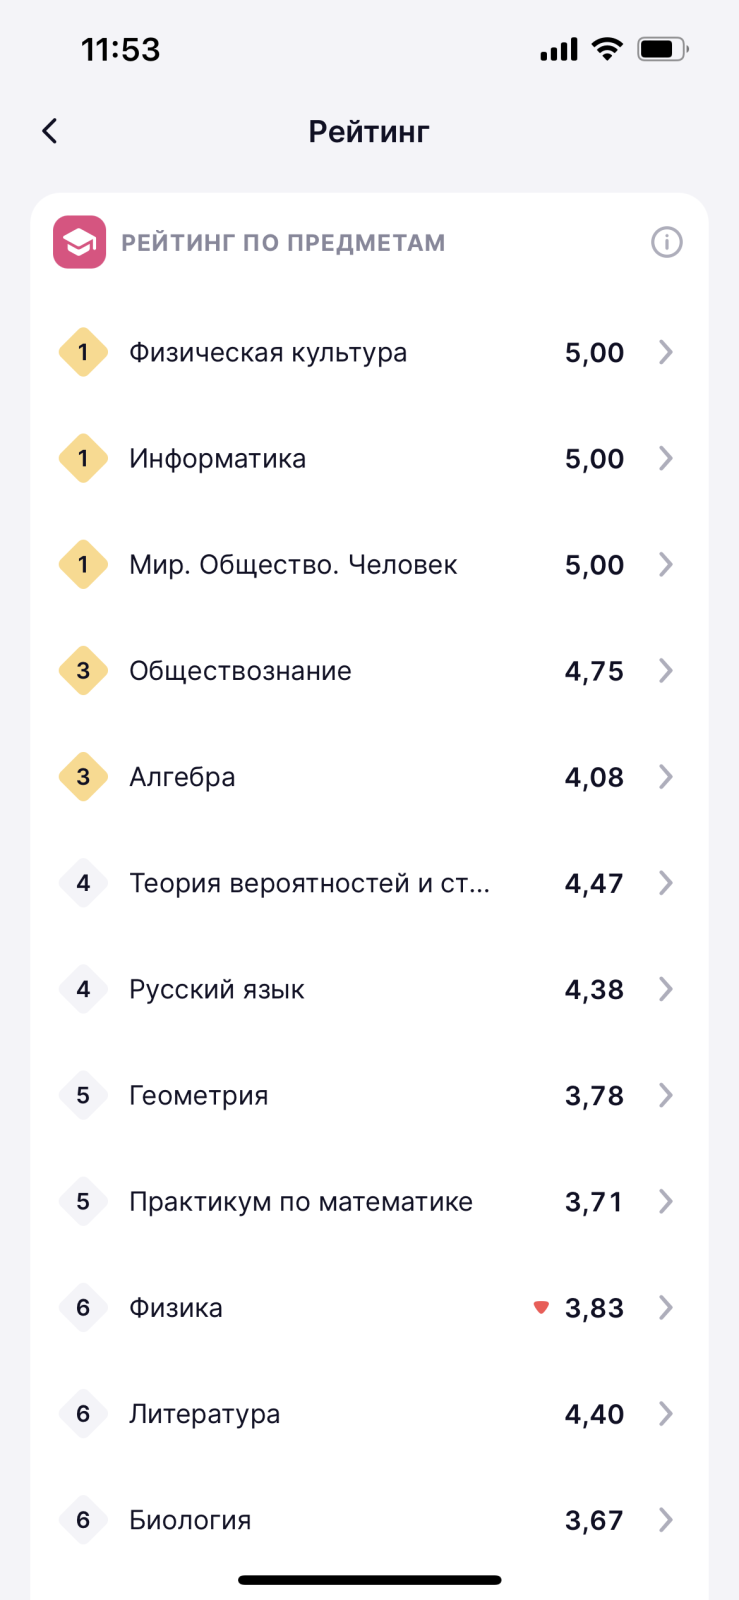Tap the home indicator bar
This screenshot has width=739, height=1600.
[x=369, y=1580]
